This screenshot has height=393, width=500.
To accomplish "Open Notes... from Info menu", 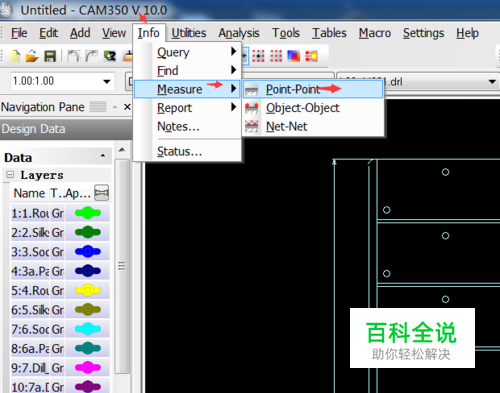I will 187,126.
